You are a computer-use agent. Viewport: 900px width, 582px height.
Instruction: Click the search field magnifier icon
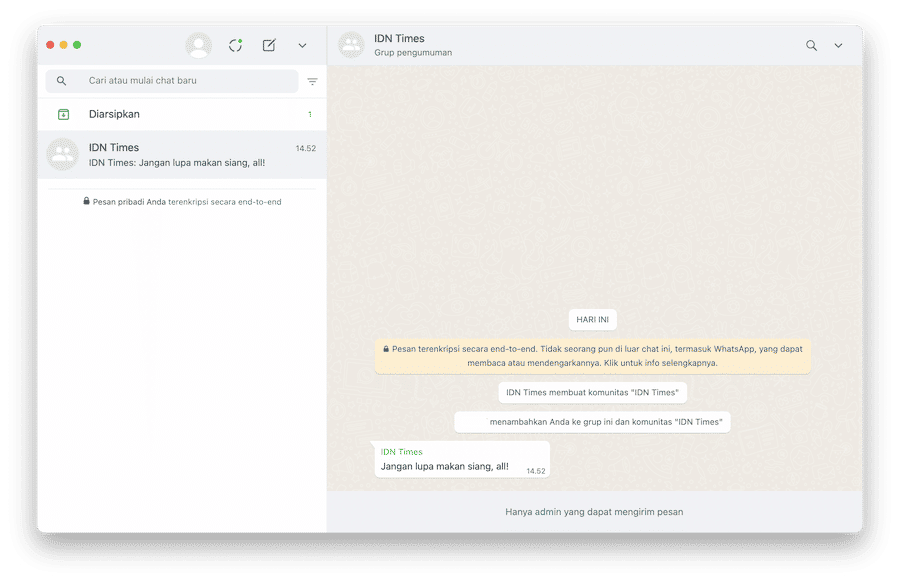point(61,81)
